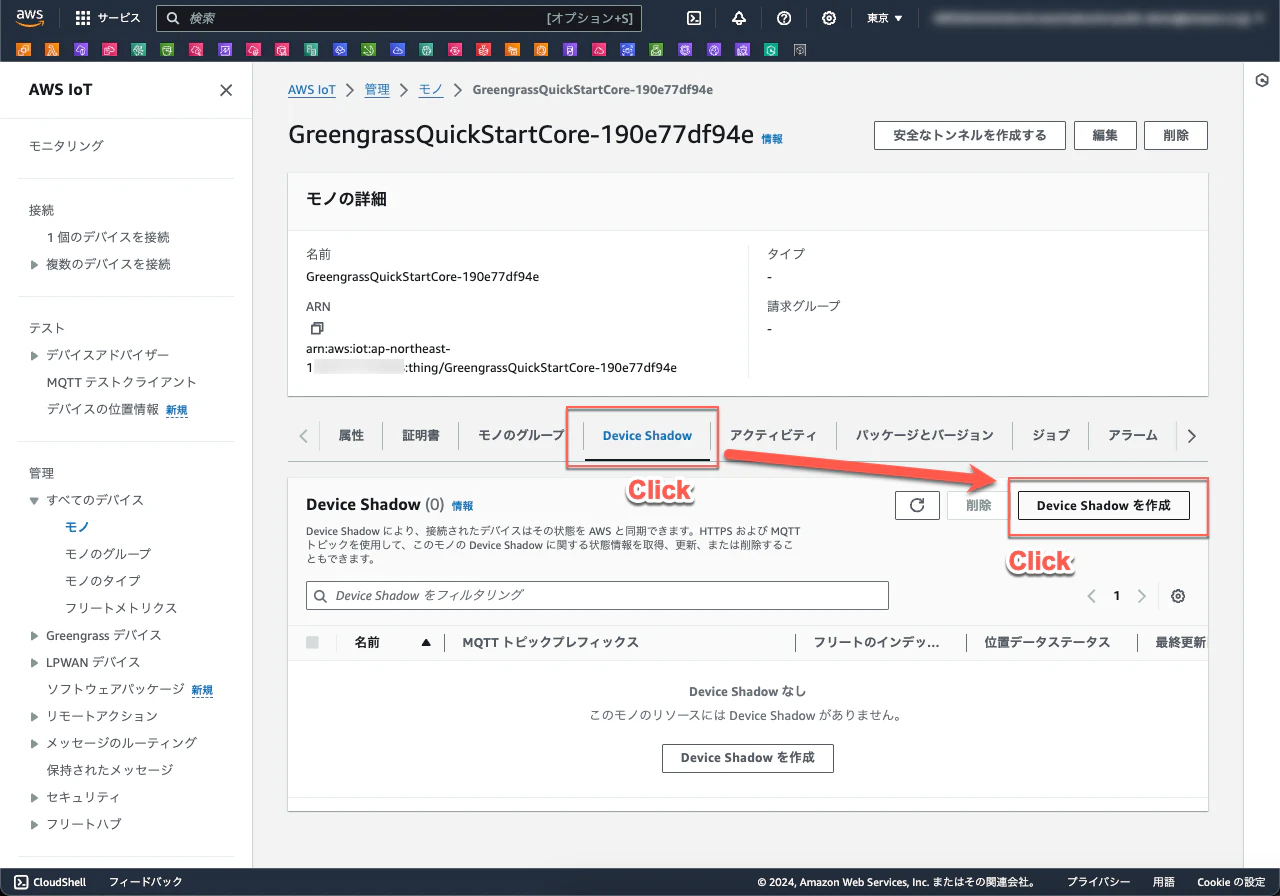
Task: Open the help question mark menu
Action: (784, 18)
